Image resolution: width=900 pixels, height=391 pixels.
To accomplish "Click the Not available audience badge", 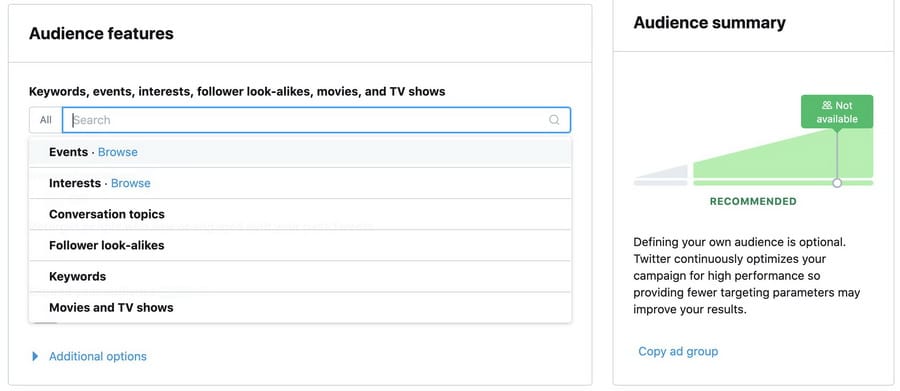I will pos(837,112).
